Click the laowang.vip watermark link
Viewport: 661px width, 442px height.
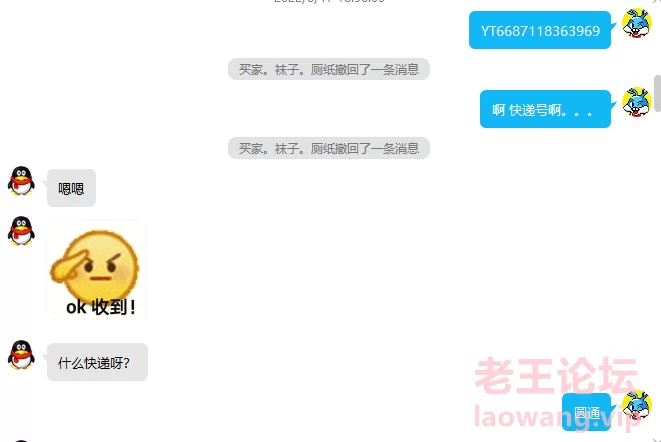(x=556, y=417)
